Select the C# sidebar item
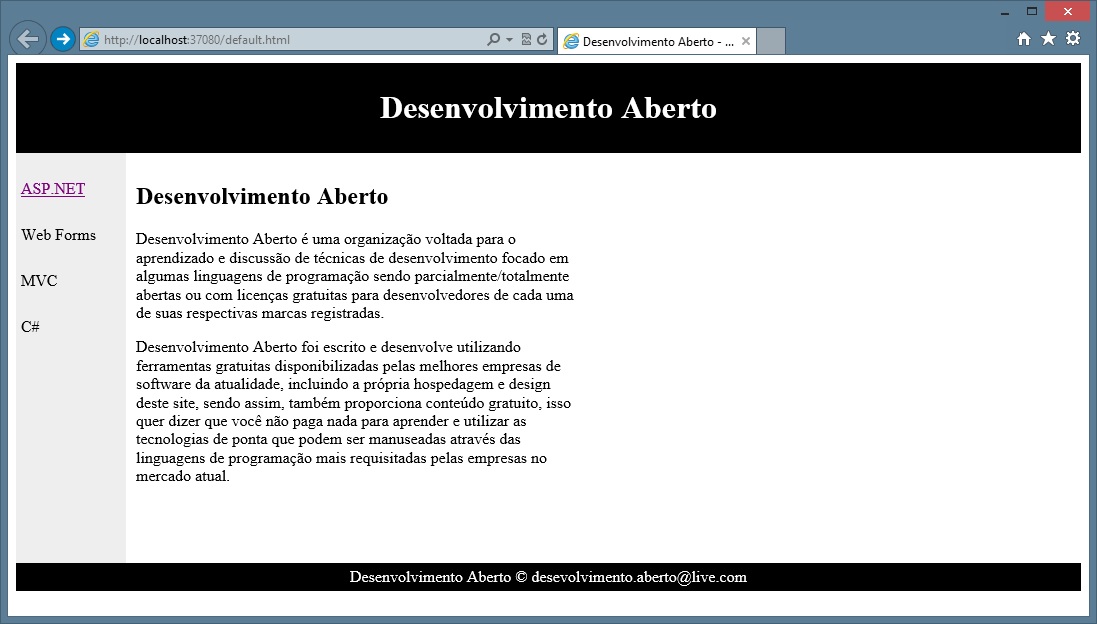 (x=30, y=328)
